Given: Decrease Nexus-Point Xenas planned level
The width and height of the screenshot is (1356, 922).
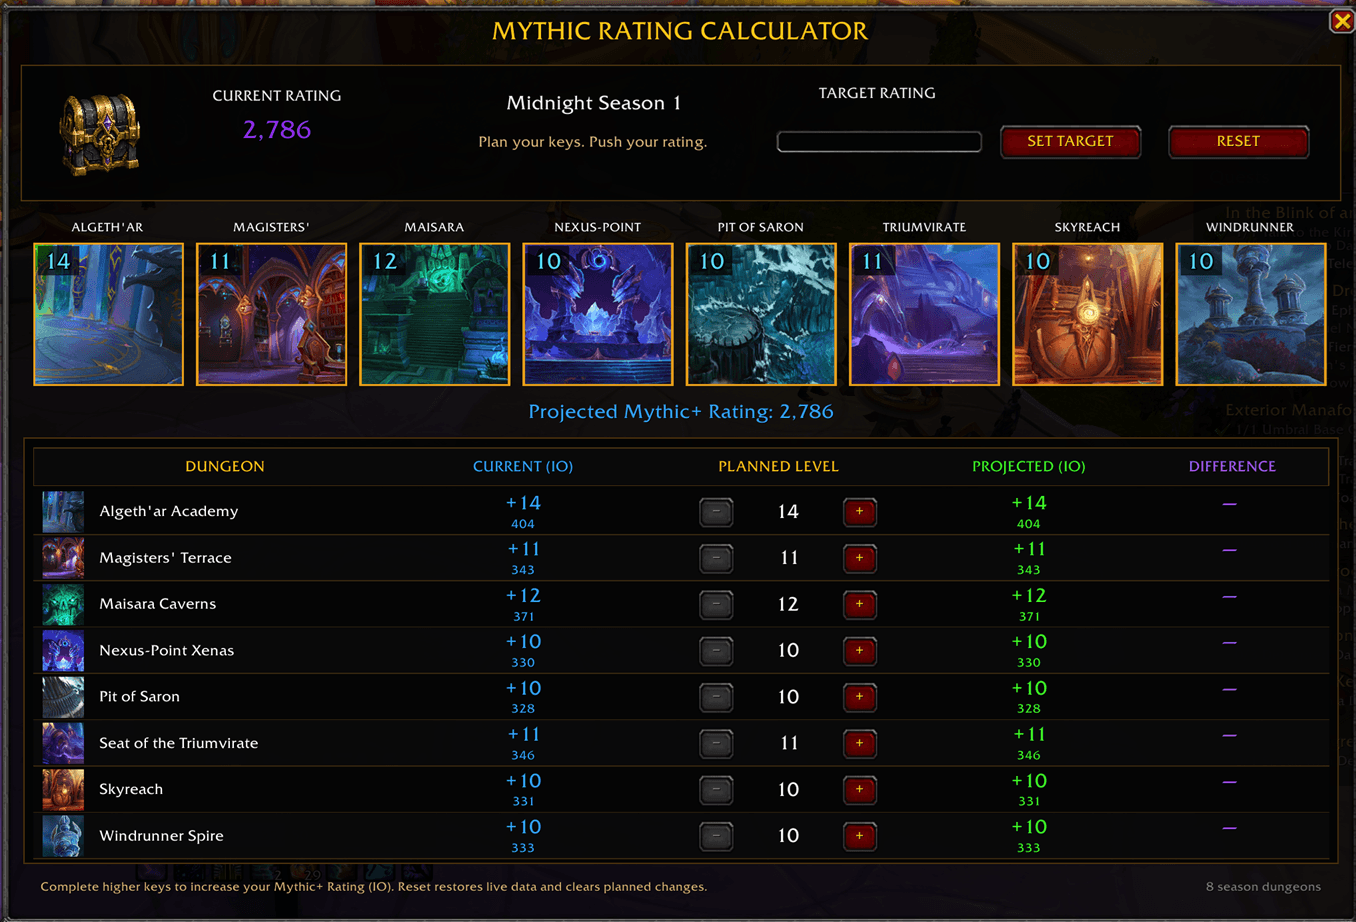Looking at the screenshot, I should point(716,651).
